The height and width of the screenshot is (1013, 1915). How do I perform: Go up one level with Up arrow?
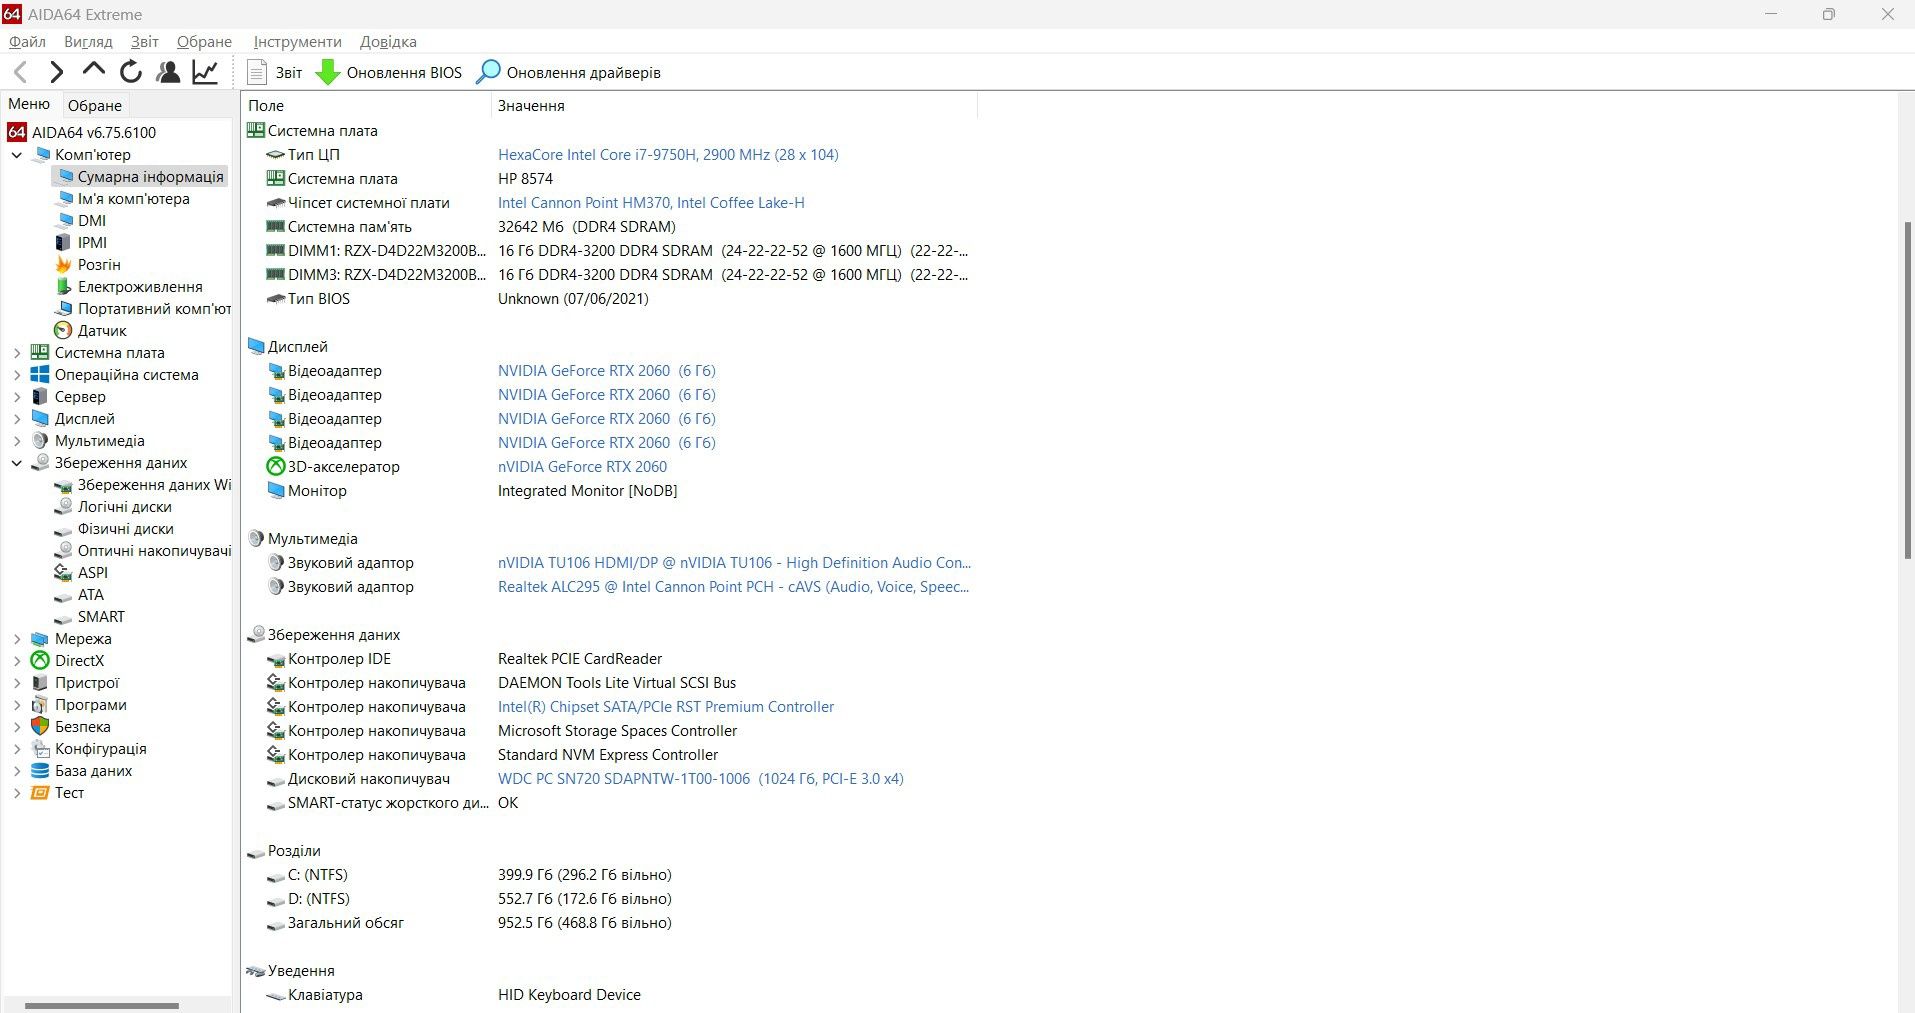[x=94, y=71]
